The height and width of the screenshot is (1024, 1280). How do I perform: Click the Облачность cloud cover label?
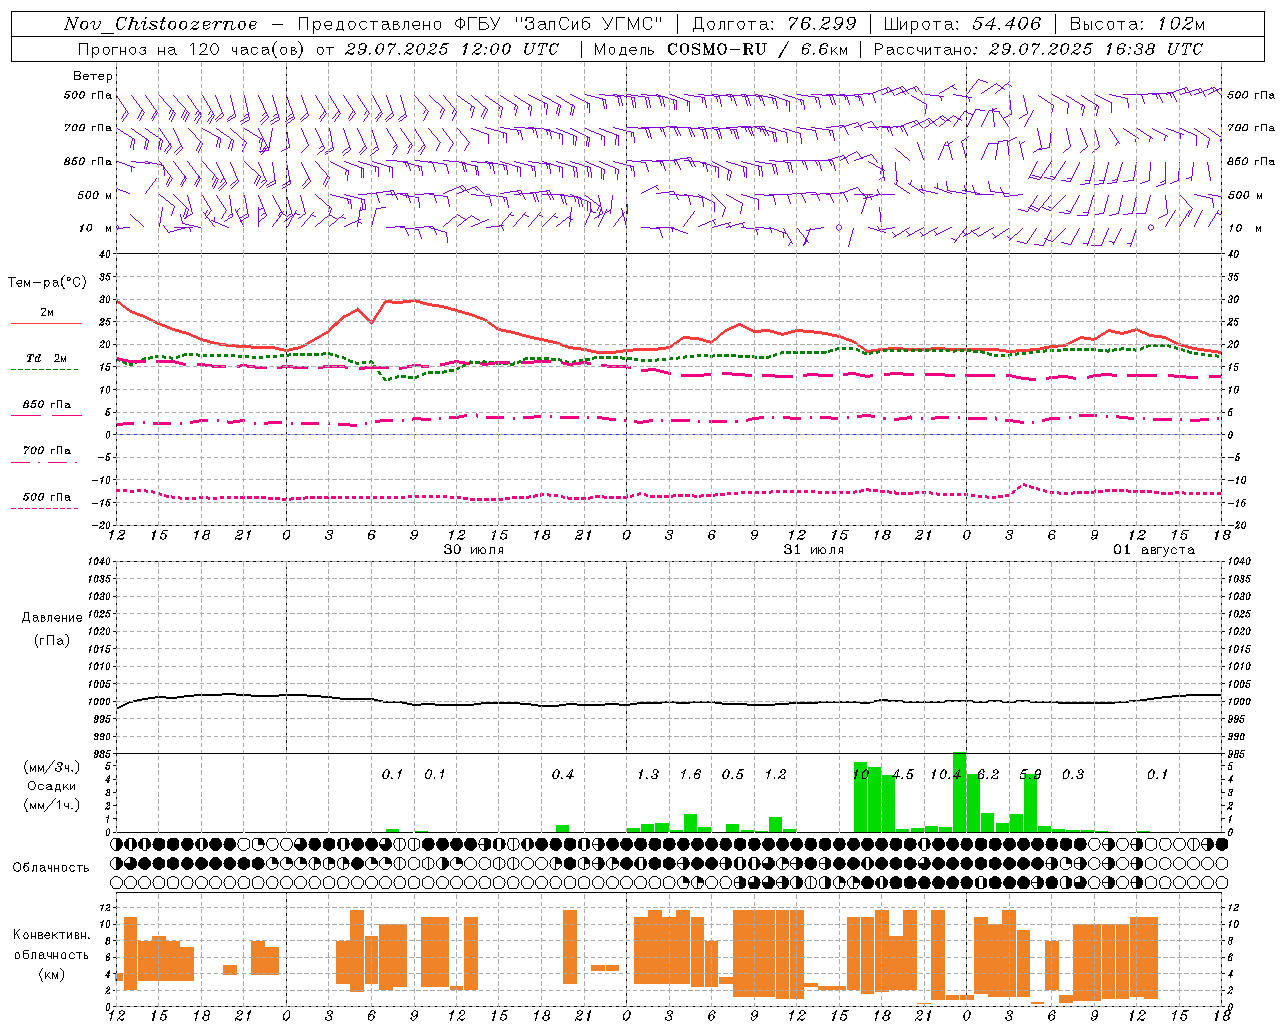51,868
